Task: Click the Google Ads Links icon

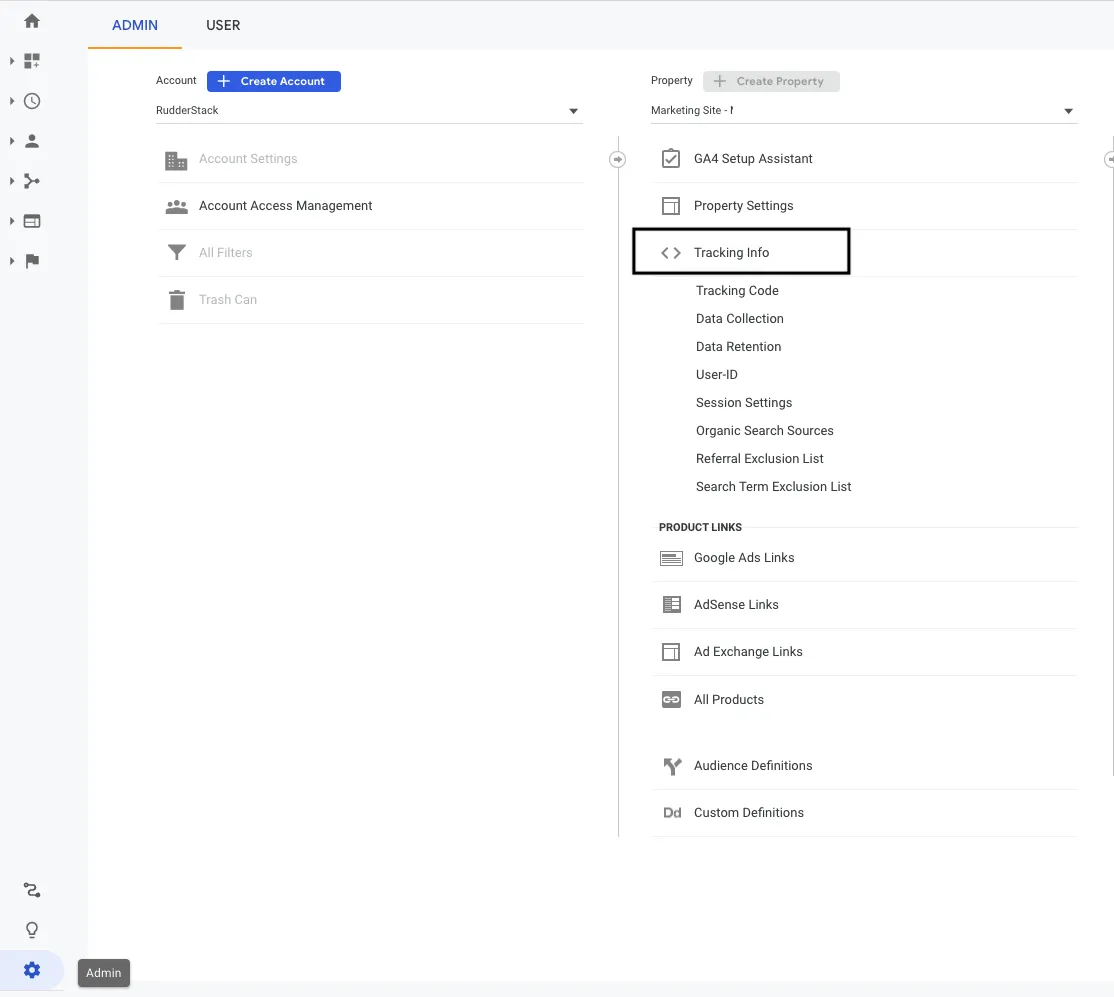Action: [x=671, y=559]
